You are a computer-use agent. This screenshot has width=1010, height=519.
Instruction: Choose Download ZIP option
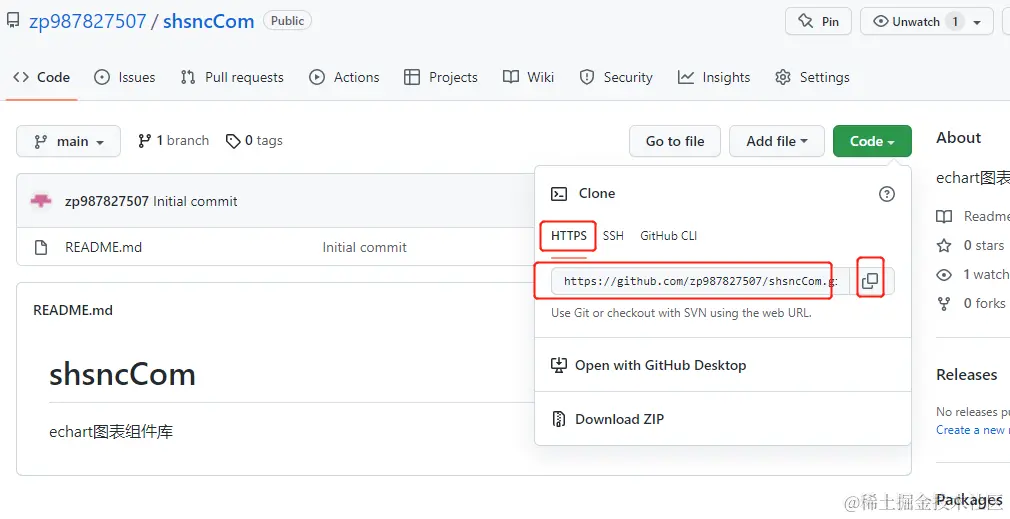tap(619, 419)
